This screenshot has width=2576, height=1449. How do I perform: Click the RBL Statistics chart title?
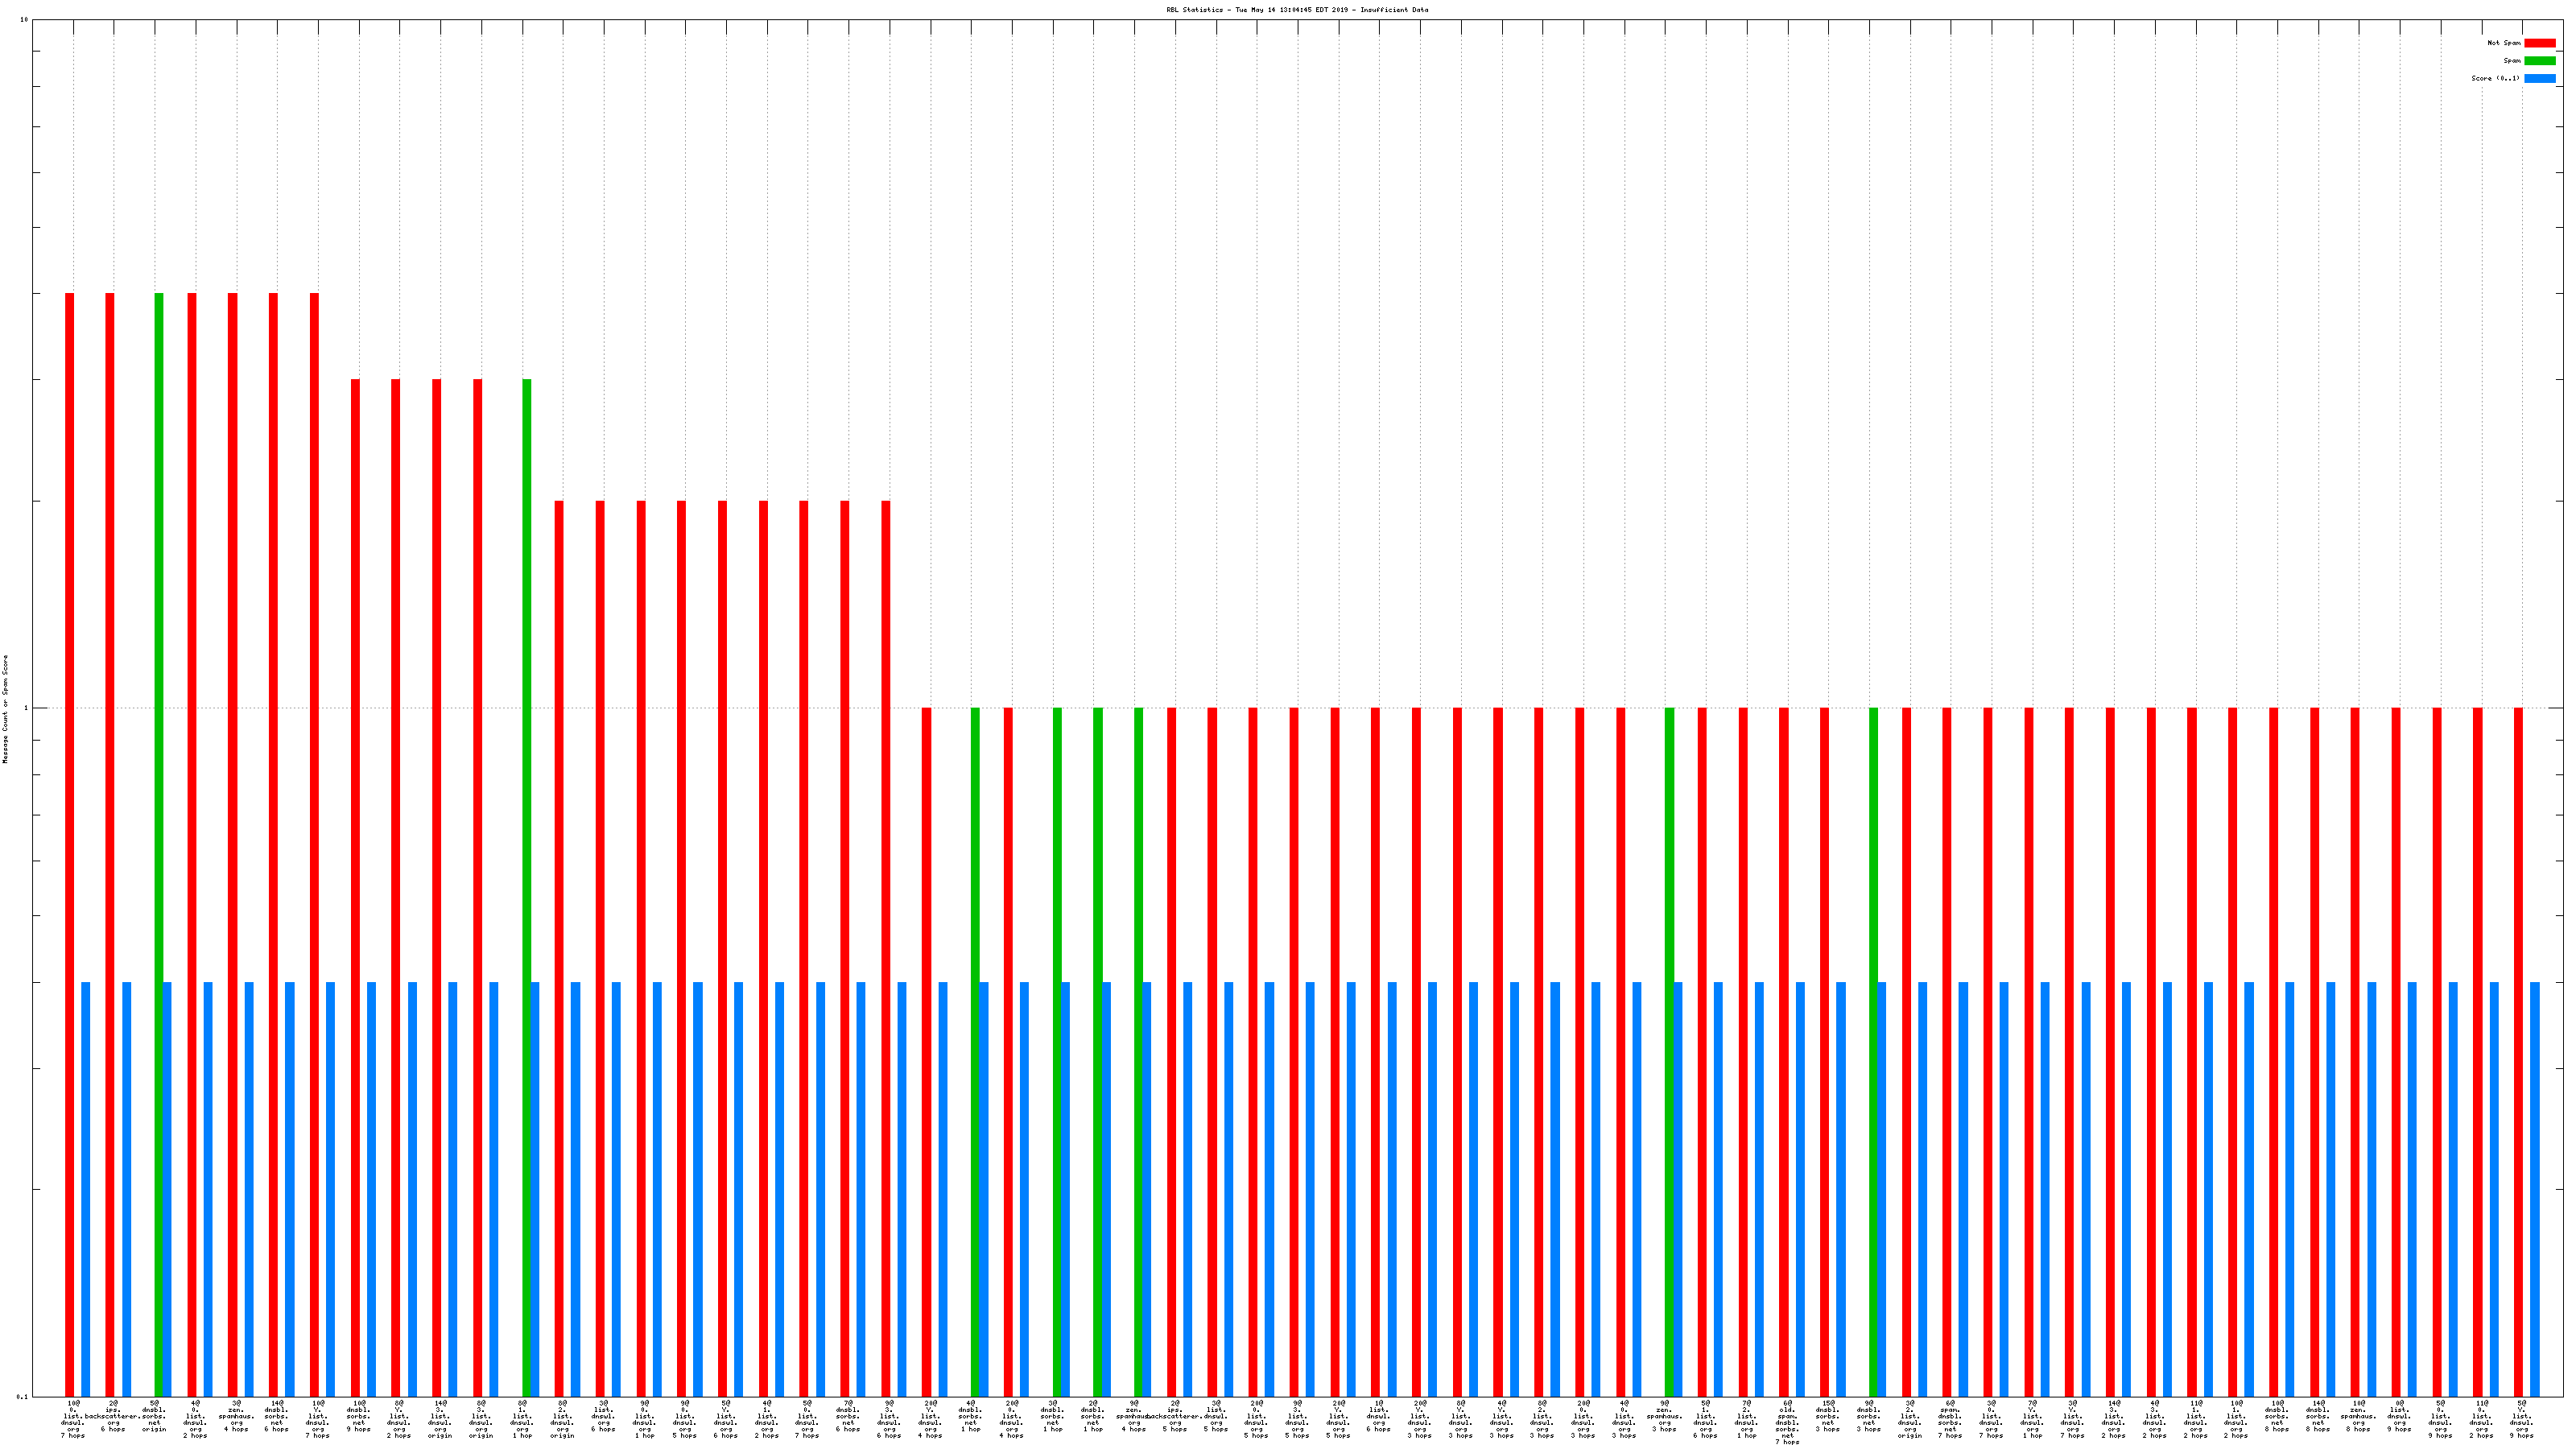click(x=1296, y=10)
